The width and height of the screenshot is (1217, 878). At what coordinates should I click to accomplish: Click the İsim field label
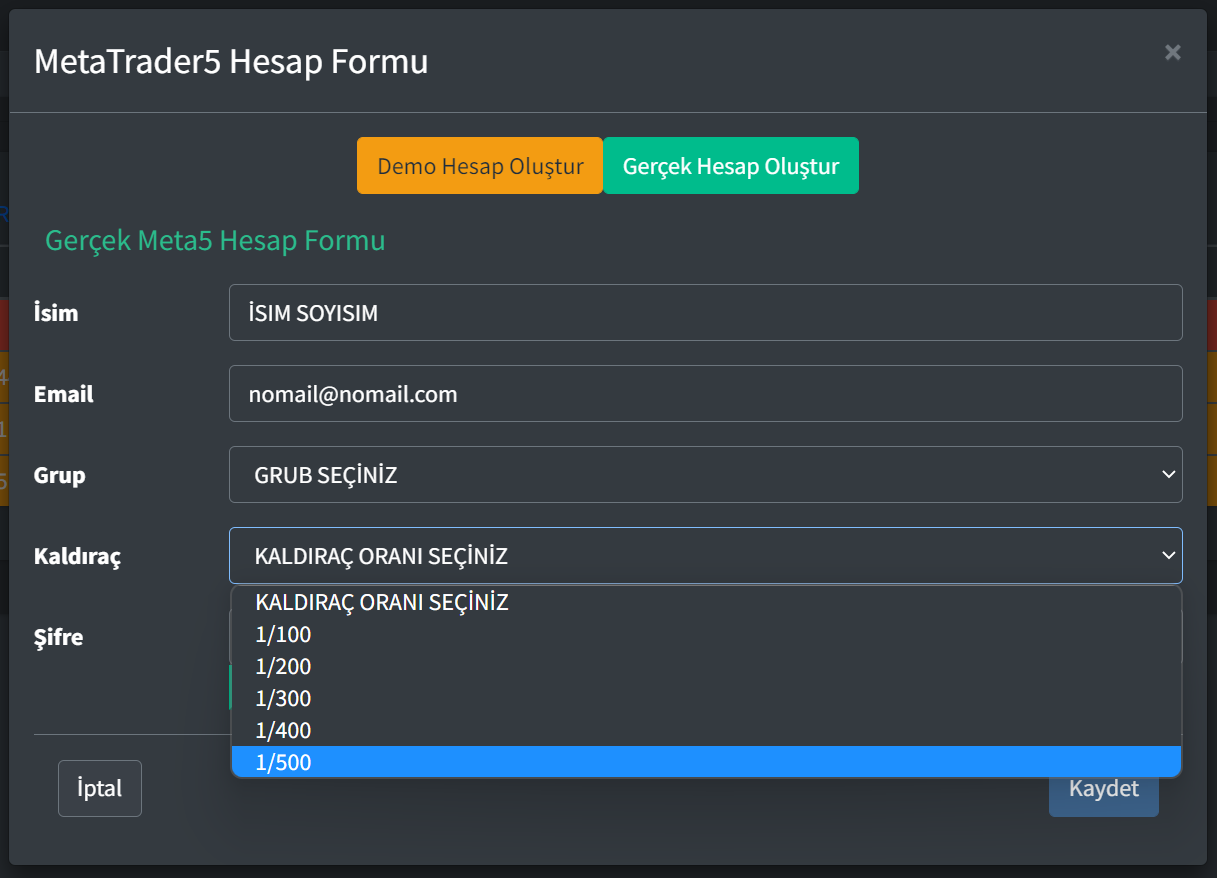click(x=56, y=313)
